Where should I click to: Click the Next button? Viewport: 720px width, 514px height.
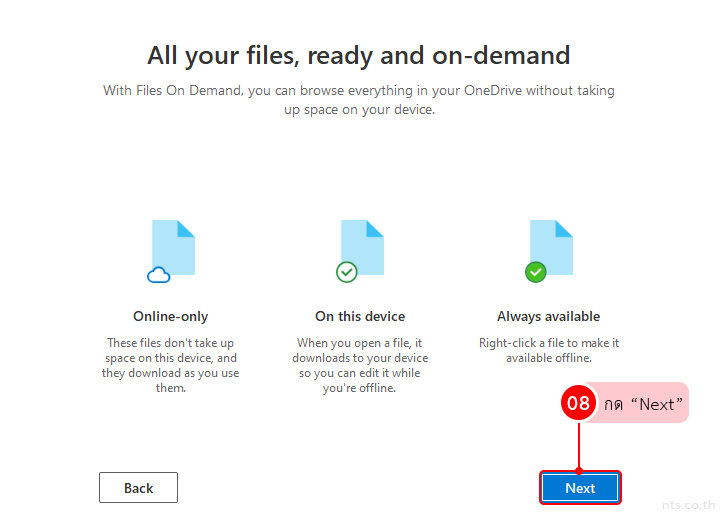(x=580, y=487)
